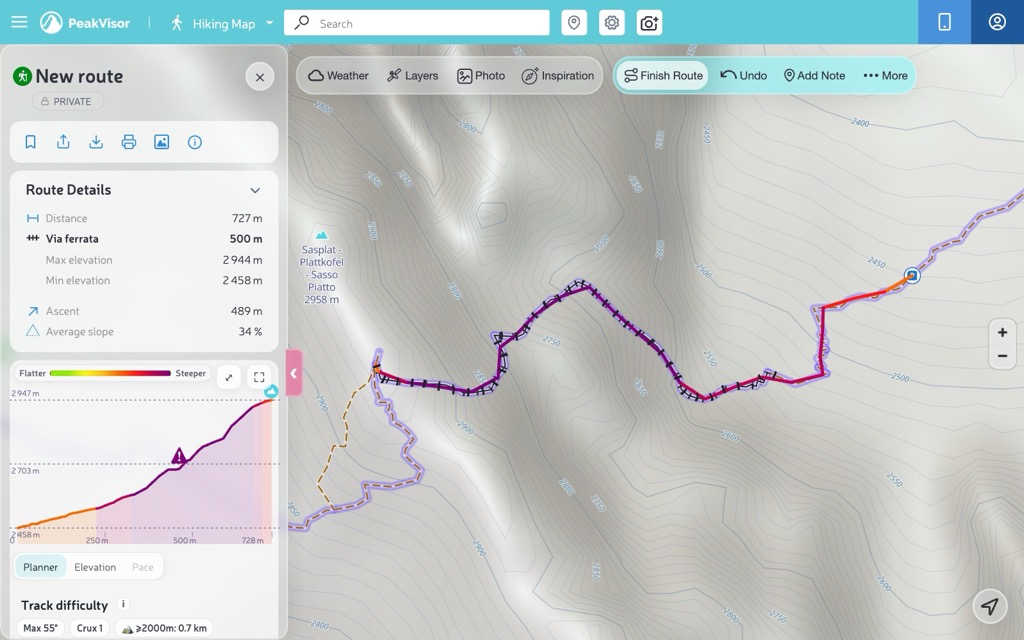
Task: Open route image export icon
Action: pyautogui.click(x=161, y=142)
